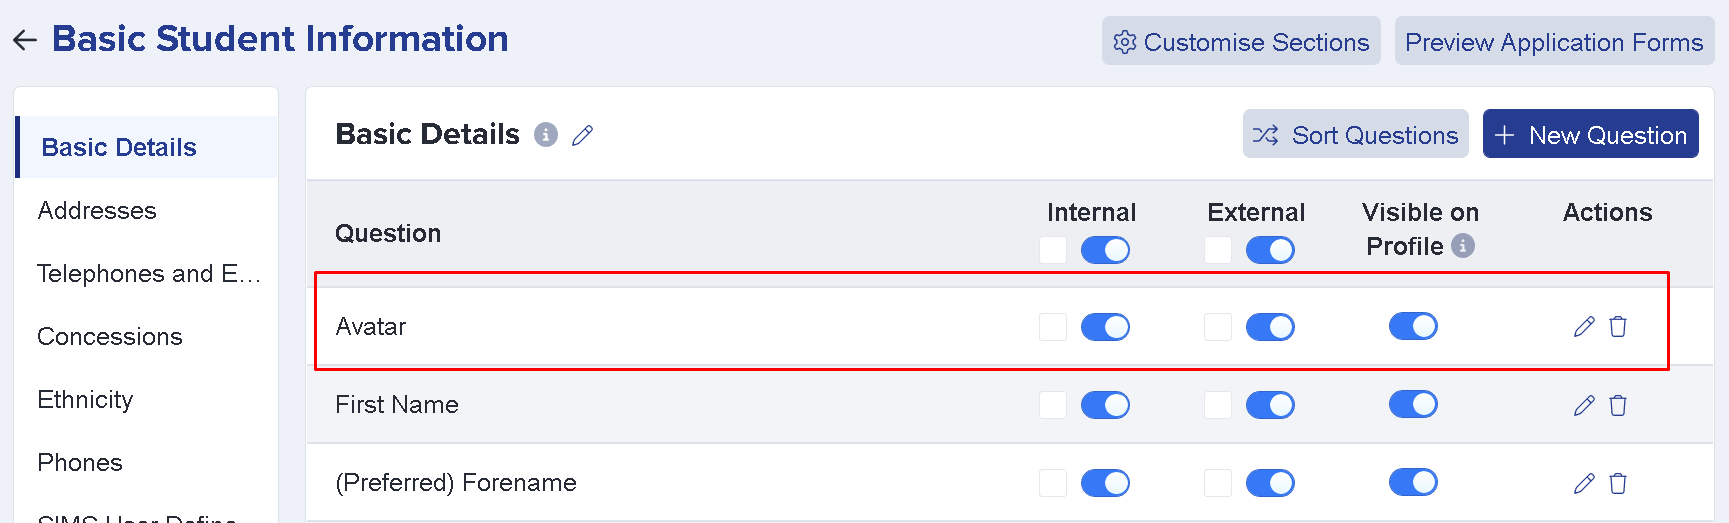Toggle Internal switch for Avatar row
The image size is (1729, 523).
click(1105, 327)
